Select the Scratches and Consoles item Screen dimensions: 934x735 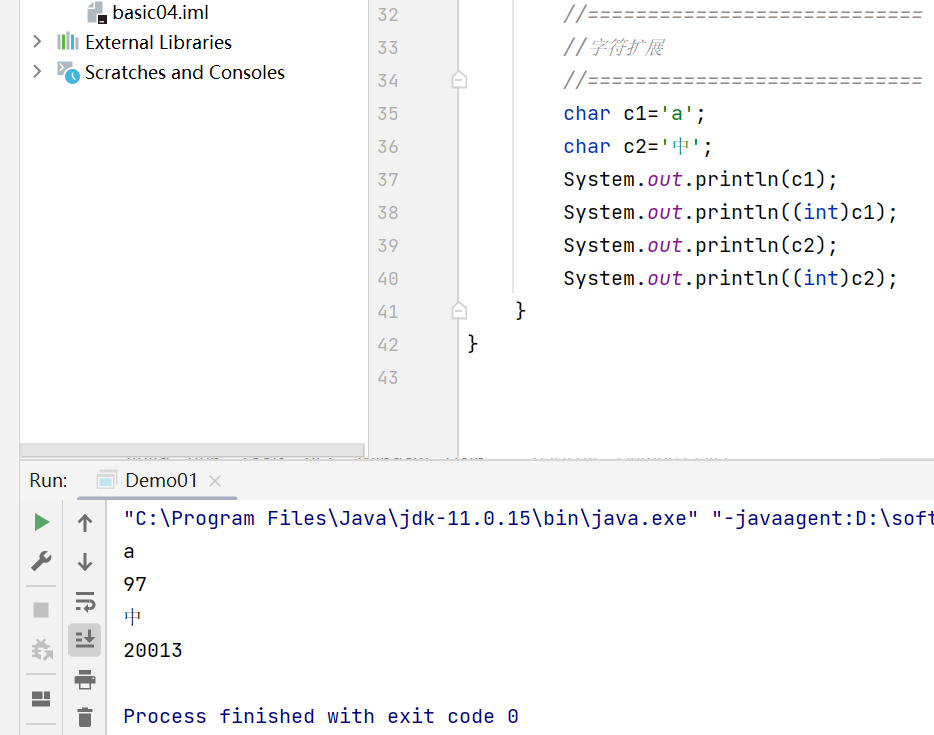171,72
